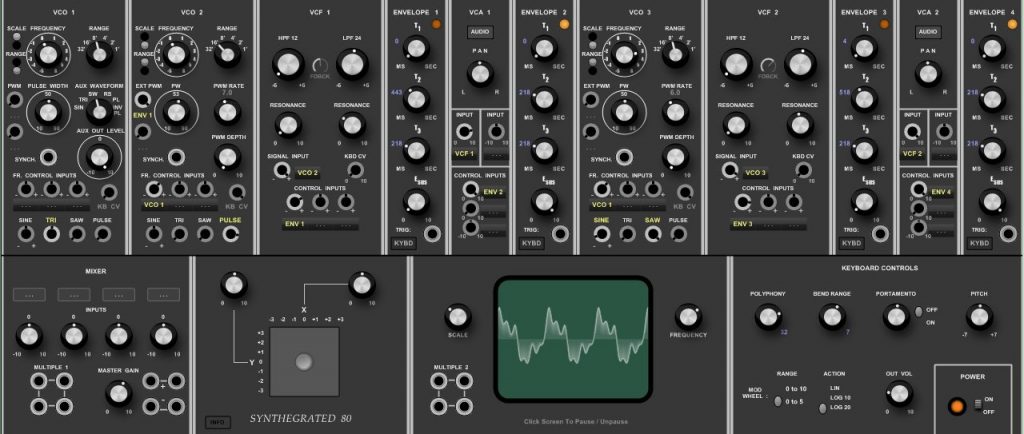Screen dimensions: 1024x434
Task: Click the Envelope 2 TRIG jack
Action: click(560, 233)
